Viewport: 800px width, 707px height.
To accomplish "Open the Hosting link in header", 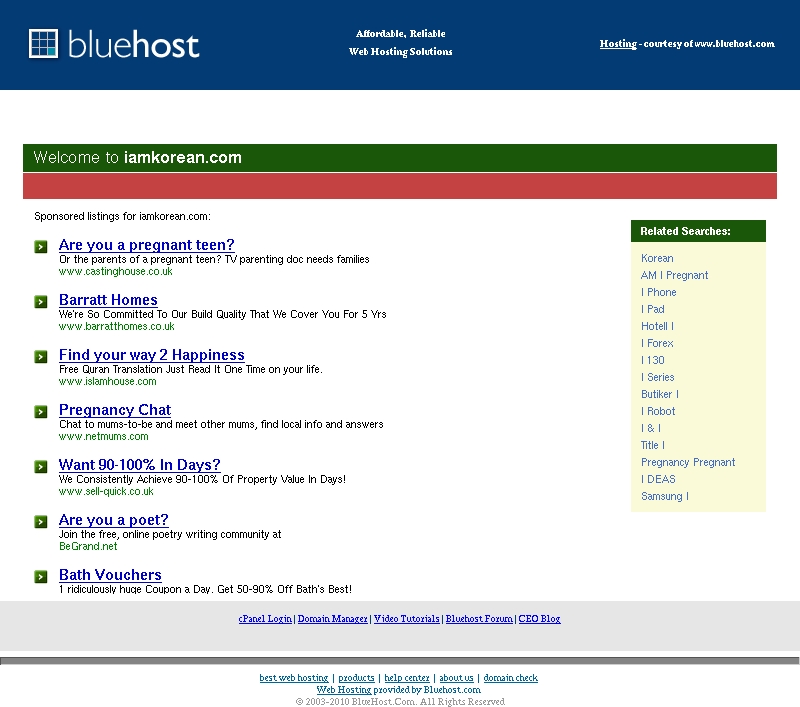I will [x=618, y=44].
